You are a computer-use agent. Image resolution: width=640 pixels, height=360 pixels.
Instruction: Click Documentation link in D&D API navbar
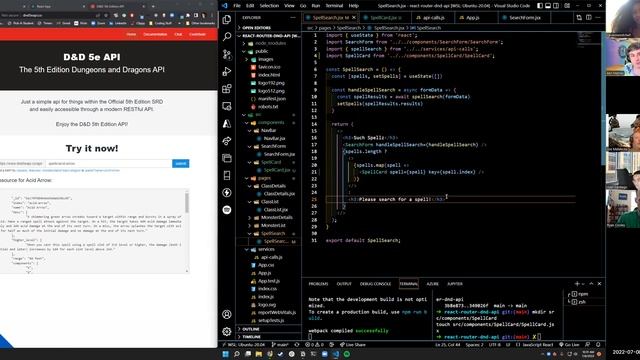click(x=155, y=34)
